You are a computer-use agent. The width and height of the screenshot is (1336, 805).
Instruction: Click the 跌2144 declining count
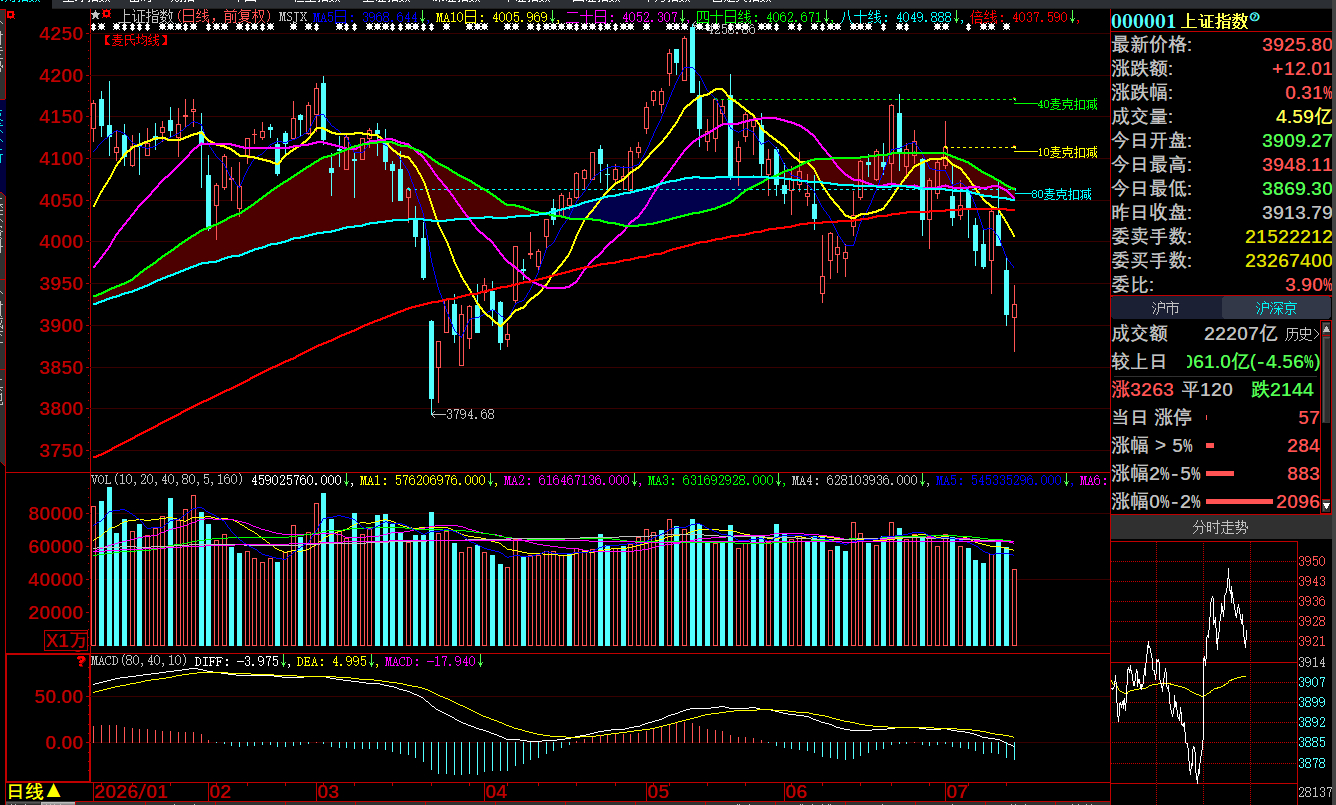tap(1283, 389)
